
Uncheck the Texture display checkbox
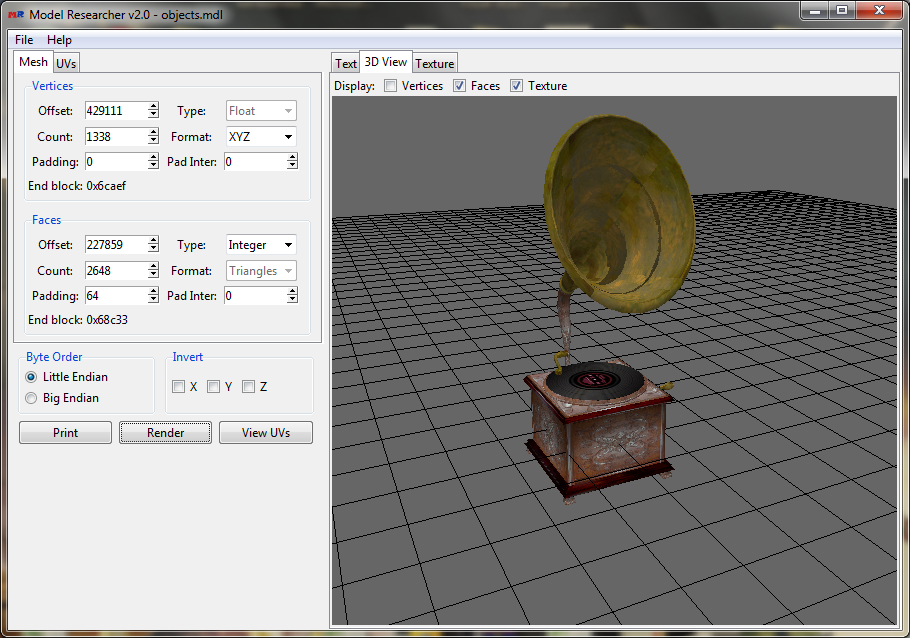[x=517, y=86]
